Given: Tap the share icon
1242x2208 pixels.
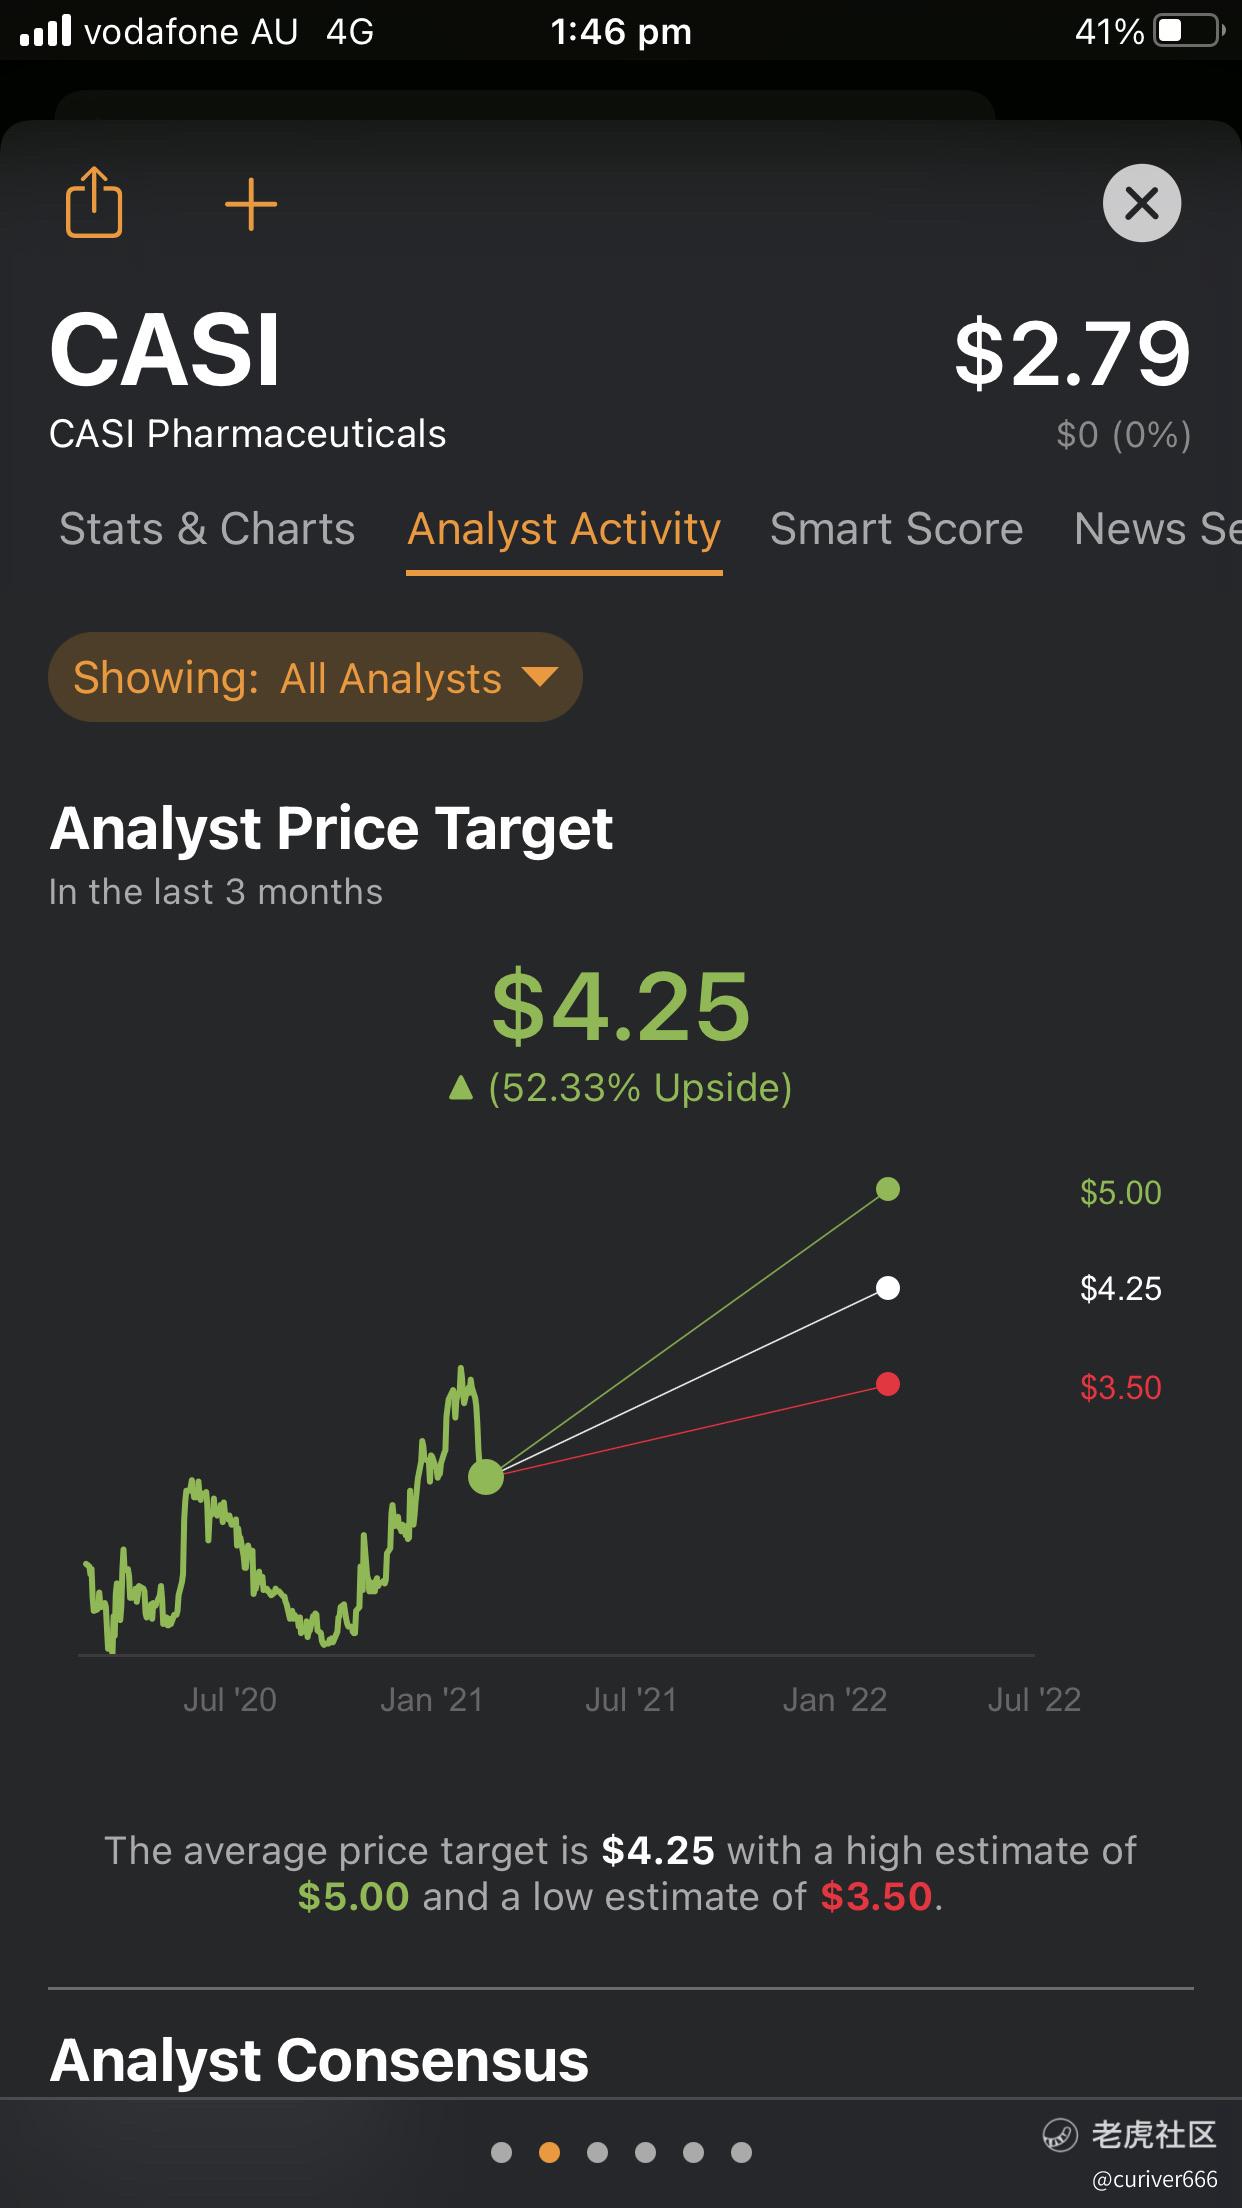Looking at the screenshot, I should click(x=94, y=202).
